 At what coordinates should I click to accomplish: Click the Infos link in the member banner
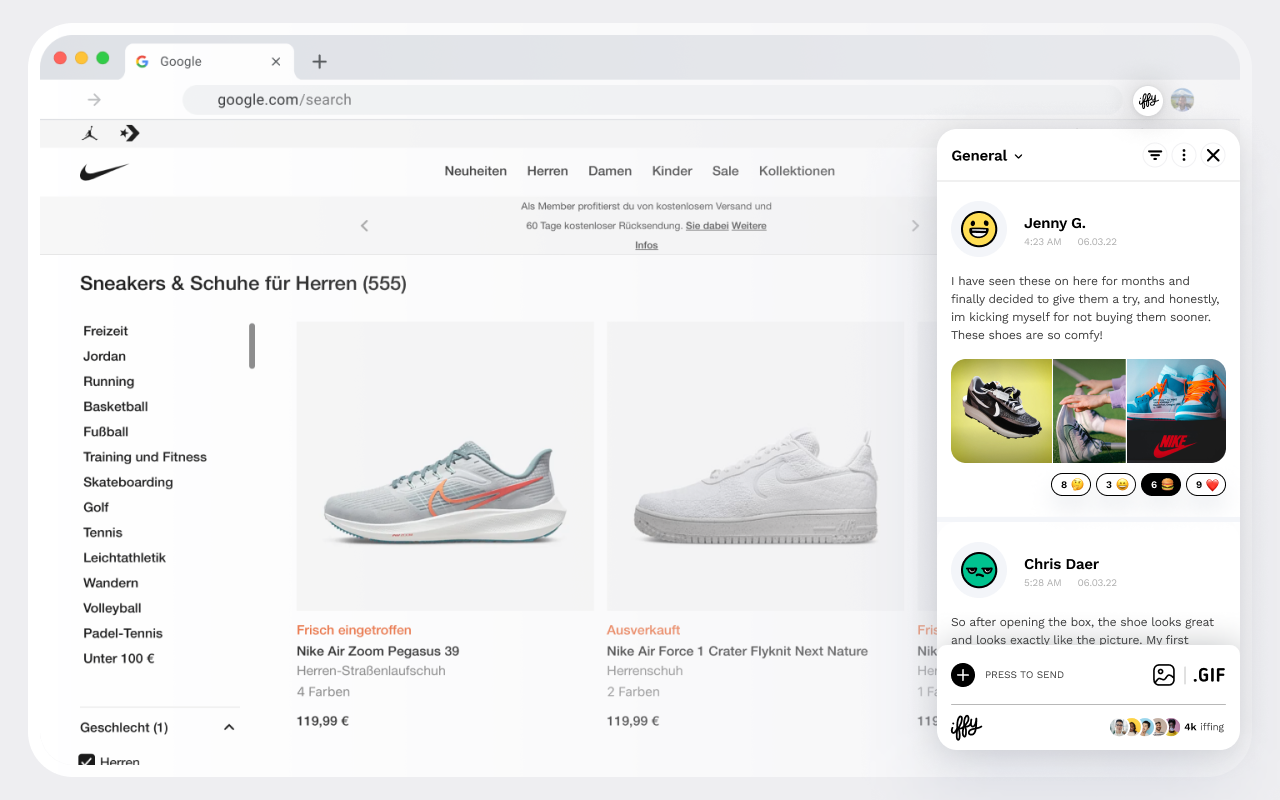click(x=646, y=244)
